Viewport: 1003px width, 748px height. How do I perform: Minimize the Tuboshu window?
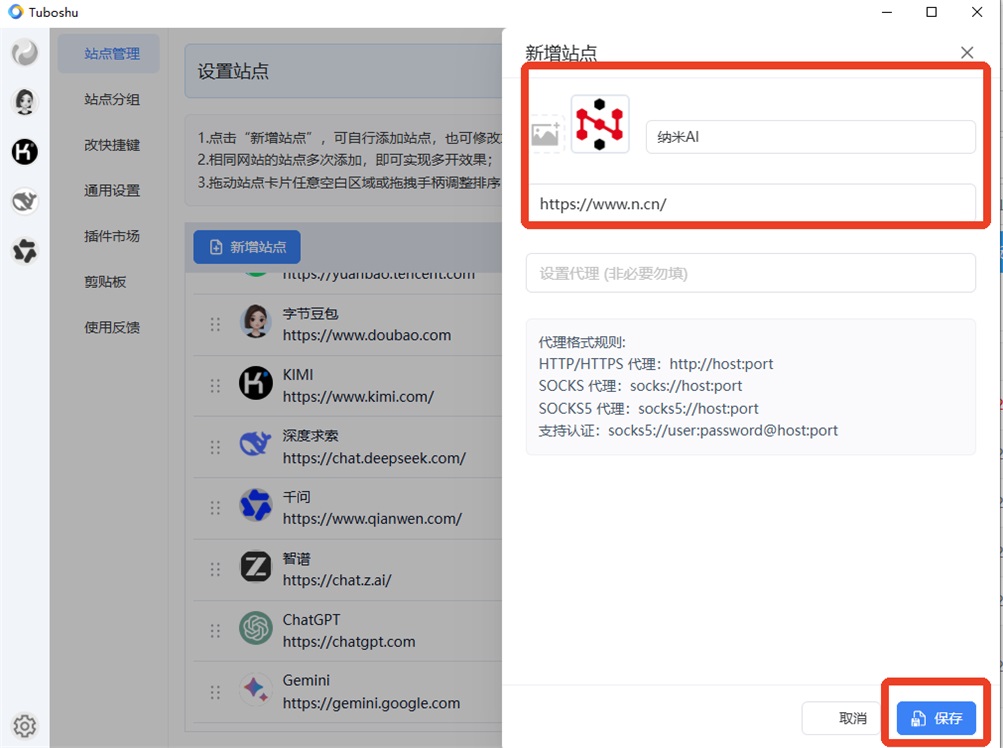pos(887,12)
